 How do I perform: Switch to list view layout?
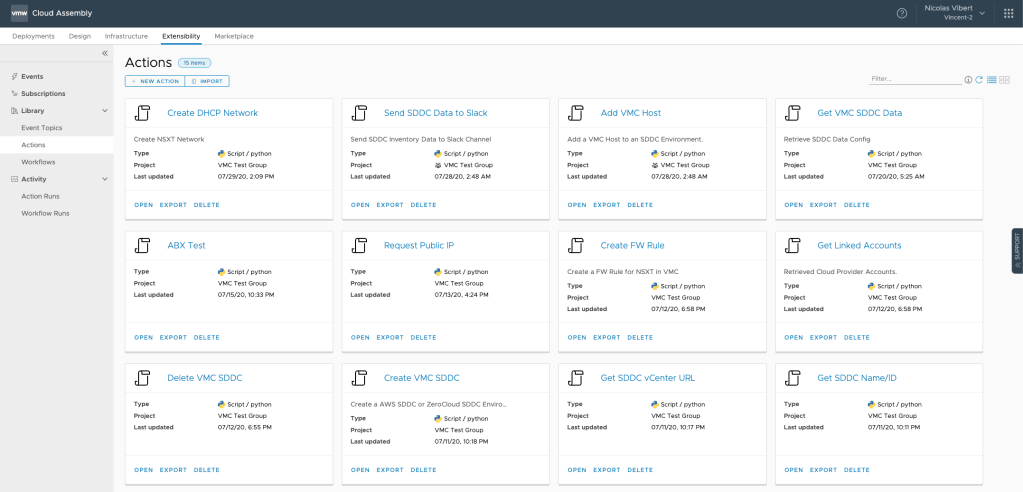point(992,79)
